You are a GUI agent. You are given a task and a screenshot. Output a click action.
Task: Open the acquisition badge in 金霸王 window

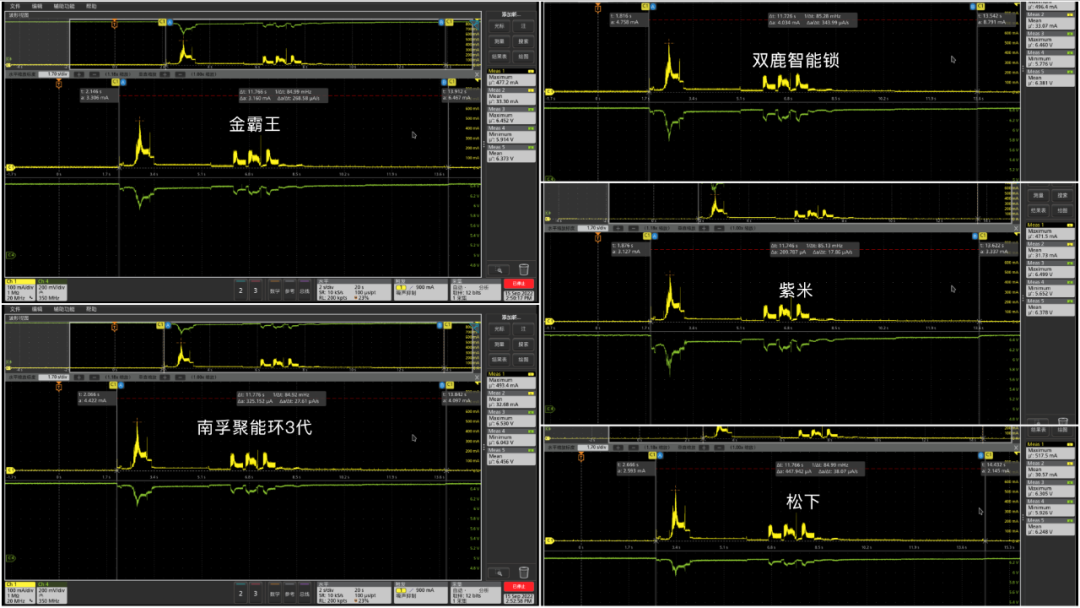click(x=475, y=290)
